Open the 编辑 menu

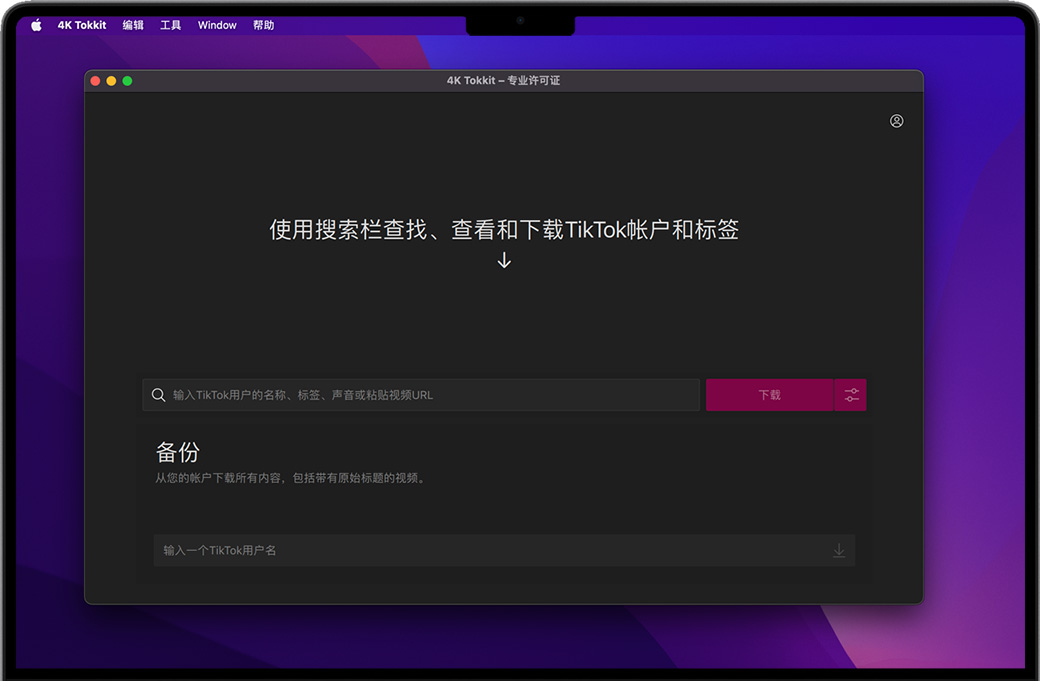pos(133,25)
